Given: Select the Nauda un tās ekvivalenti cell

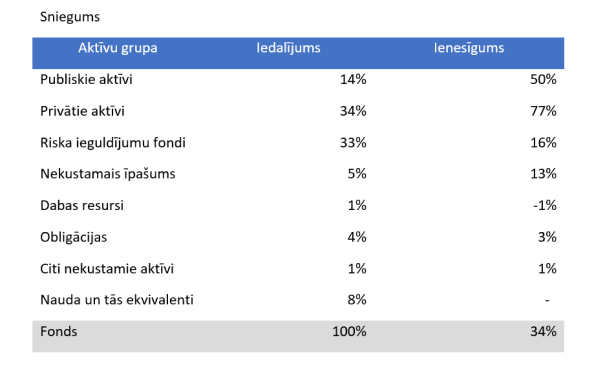Looking at the screenshot, I should (117, 300).
